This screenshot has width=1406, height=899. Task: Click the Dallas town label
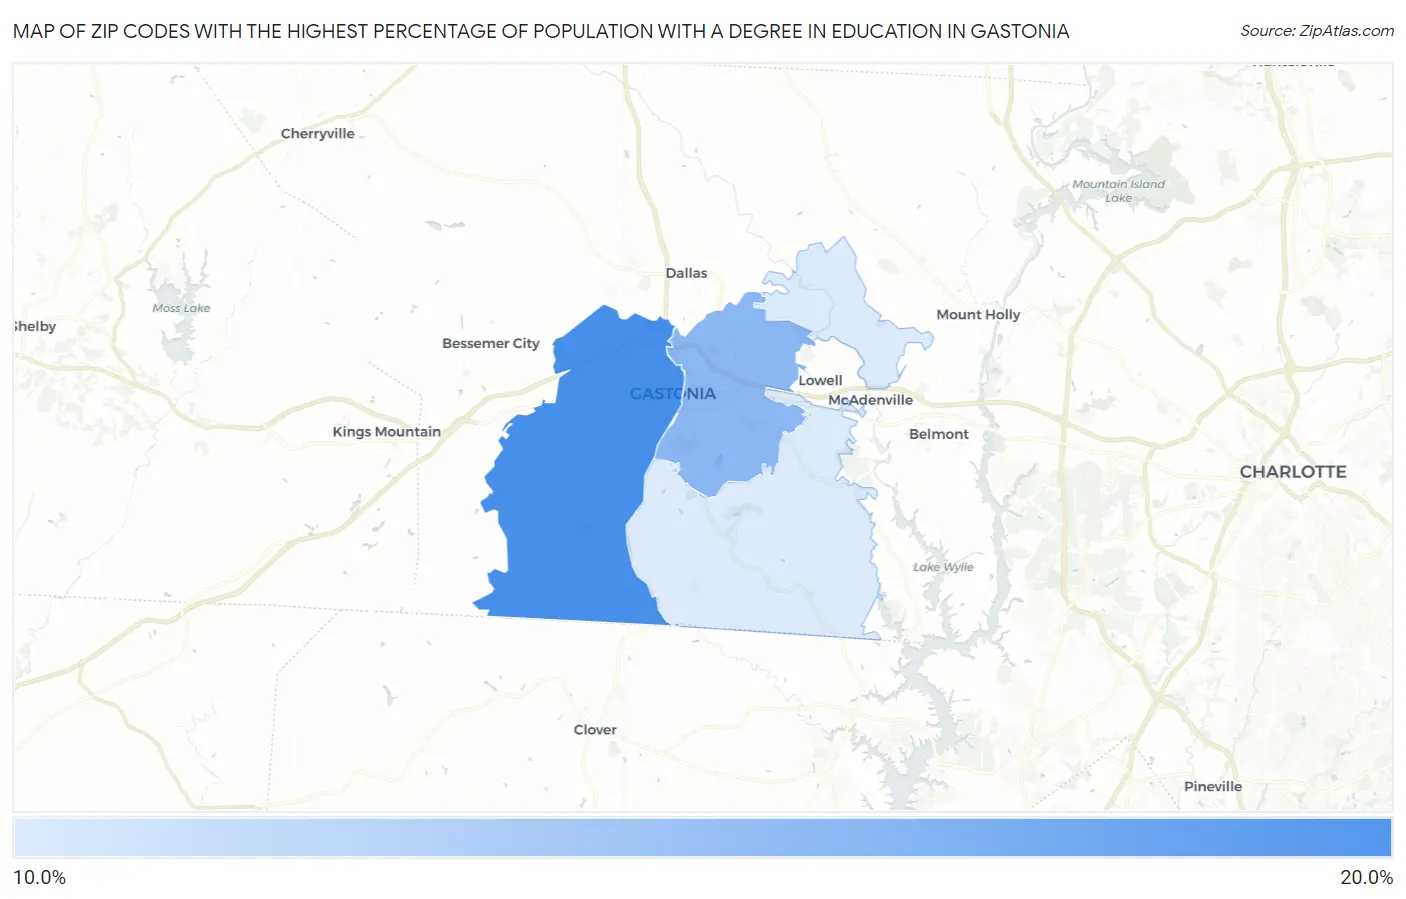686,272
